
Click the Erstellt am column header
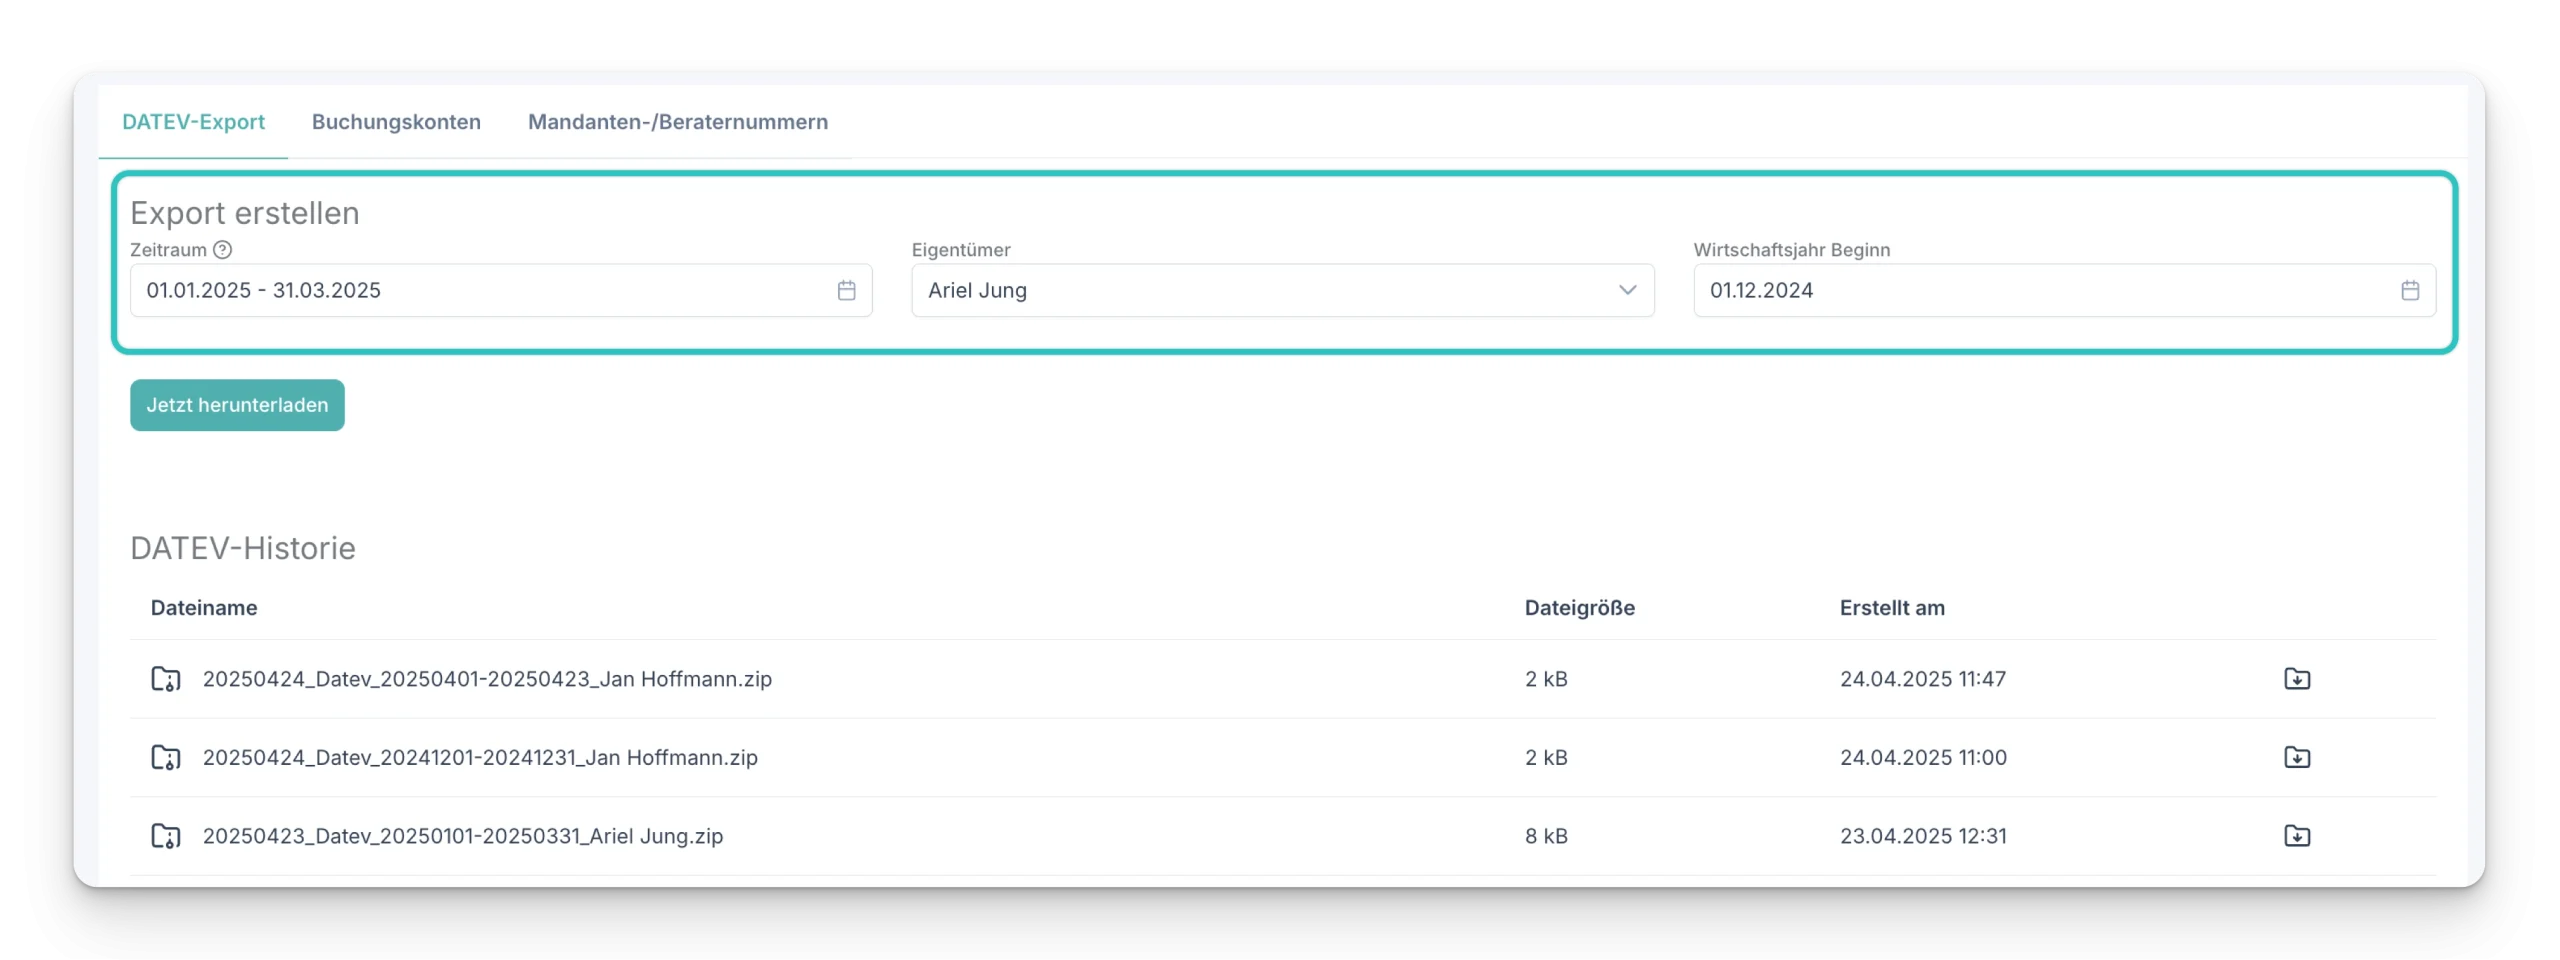1891,608
